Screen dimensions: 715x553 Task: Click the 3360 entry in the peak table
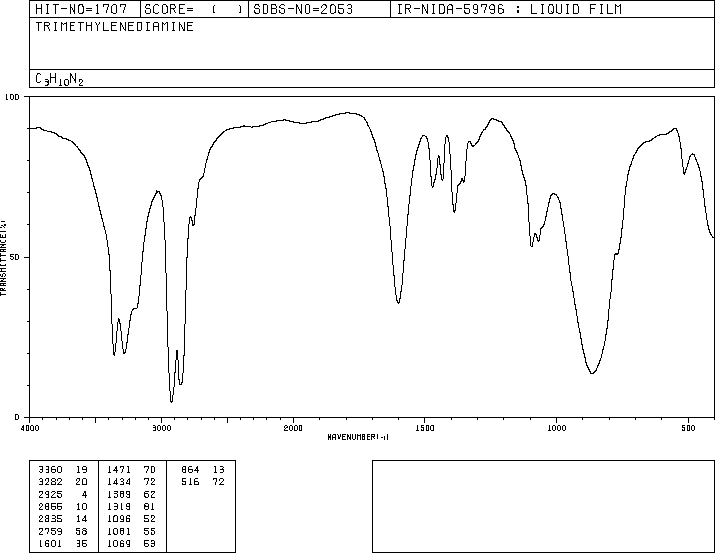click(50, 470)
